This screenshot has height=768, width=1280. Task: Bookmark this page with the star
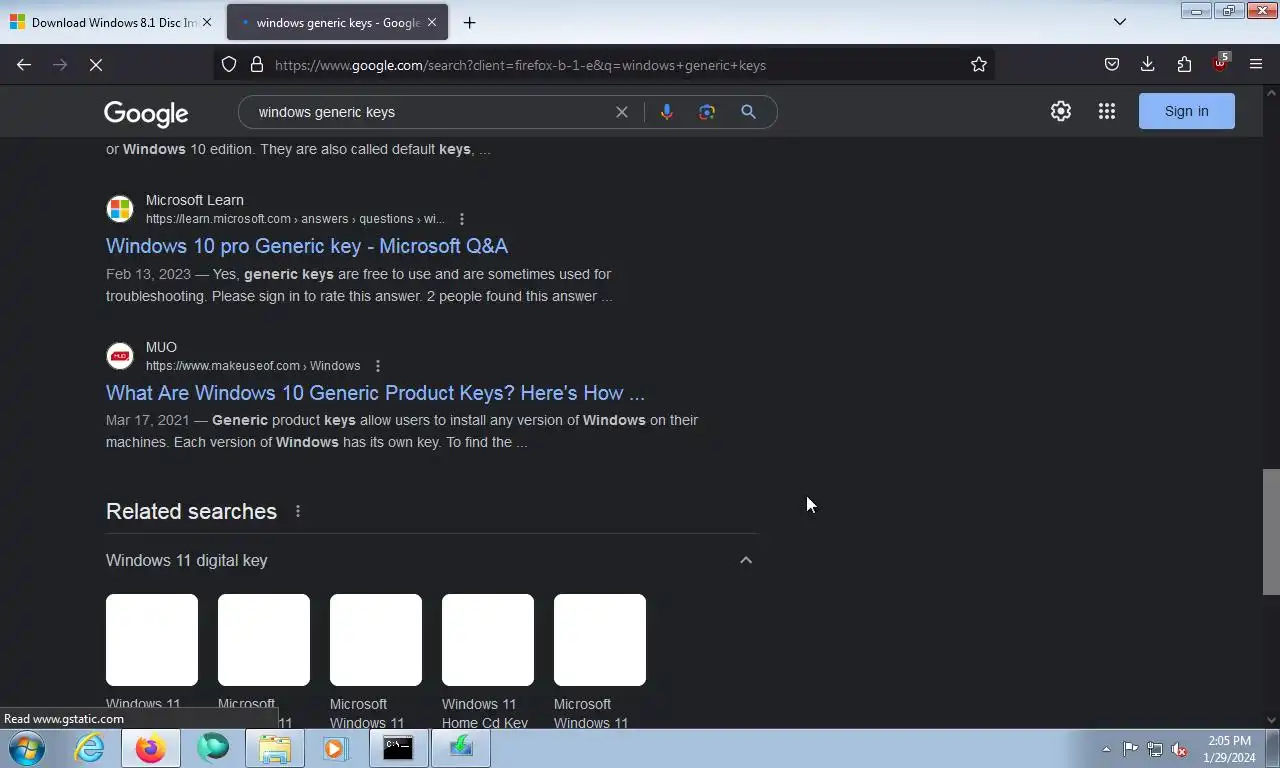pos(979,65)
